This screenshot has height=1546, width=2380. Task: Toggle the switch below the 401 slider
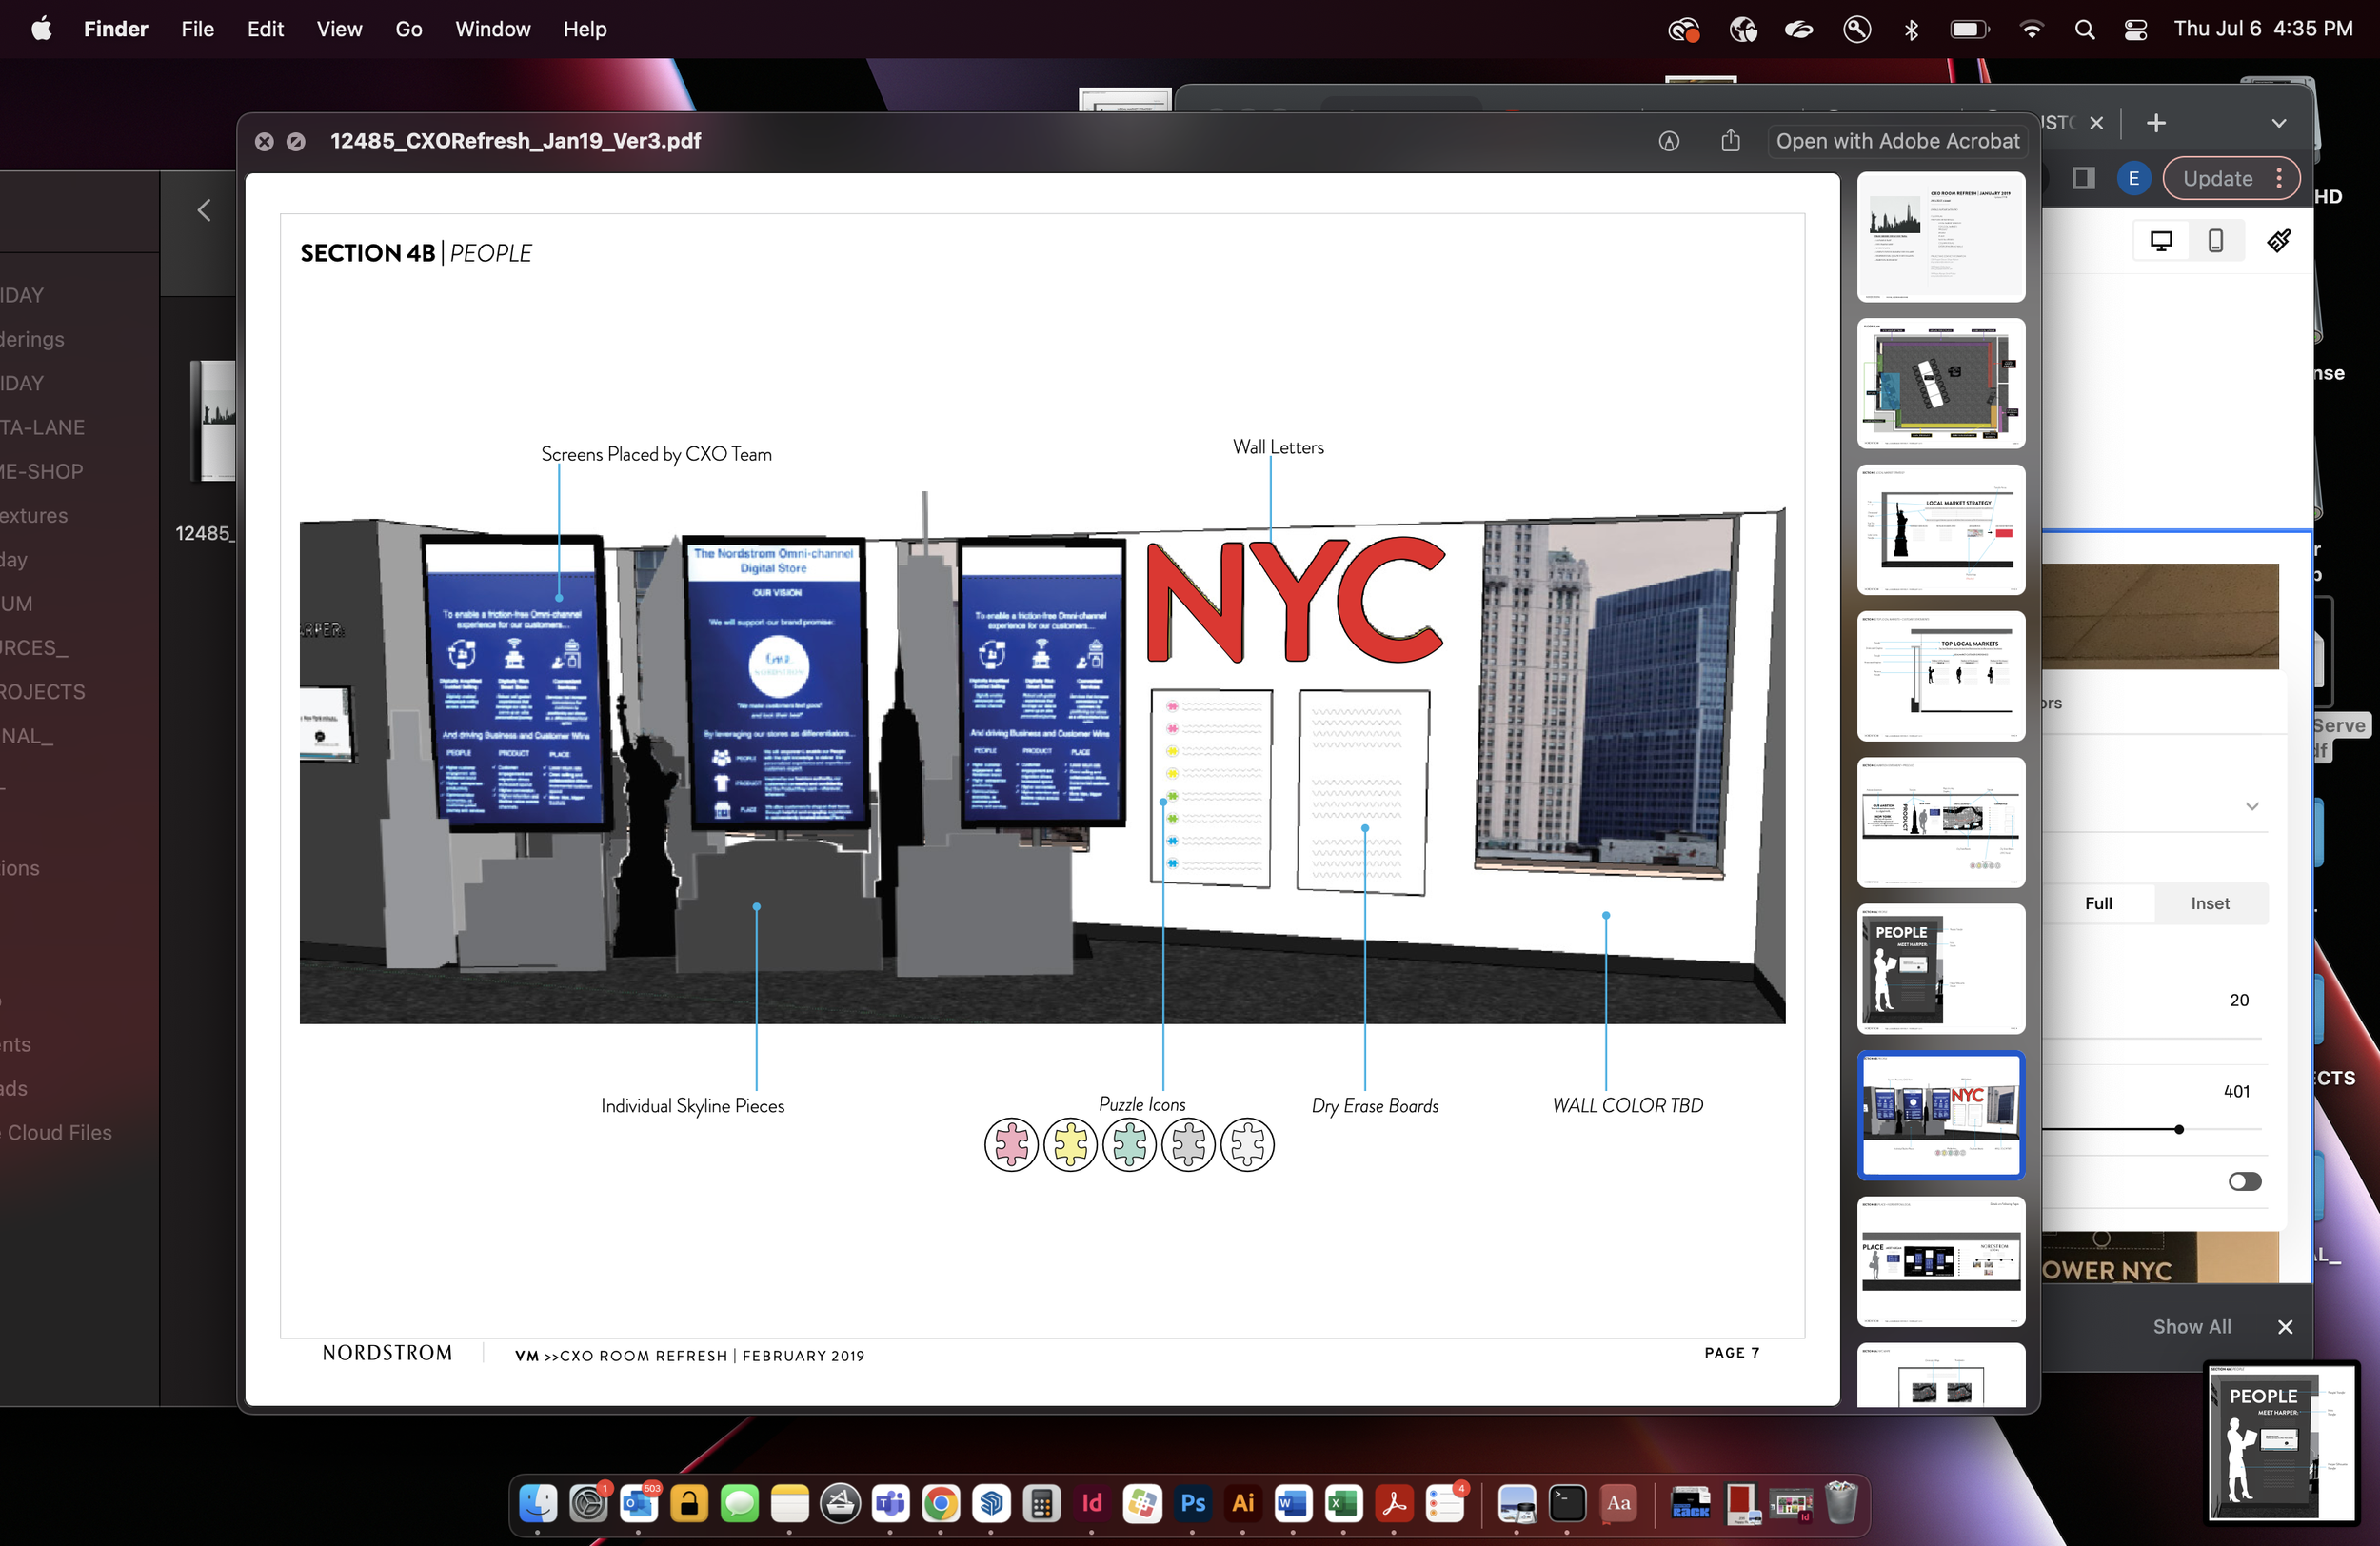point(2244,1182)
